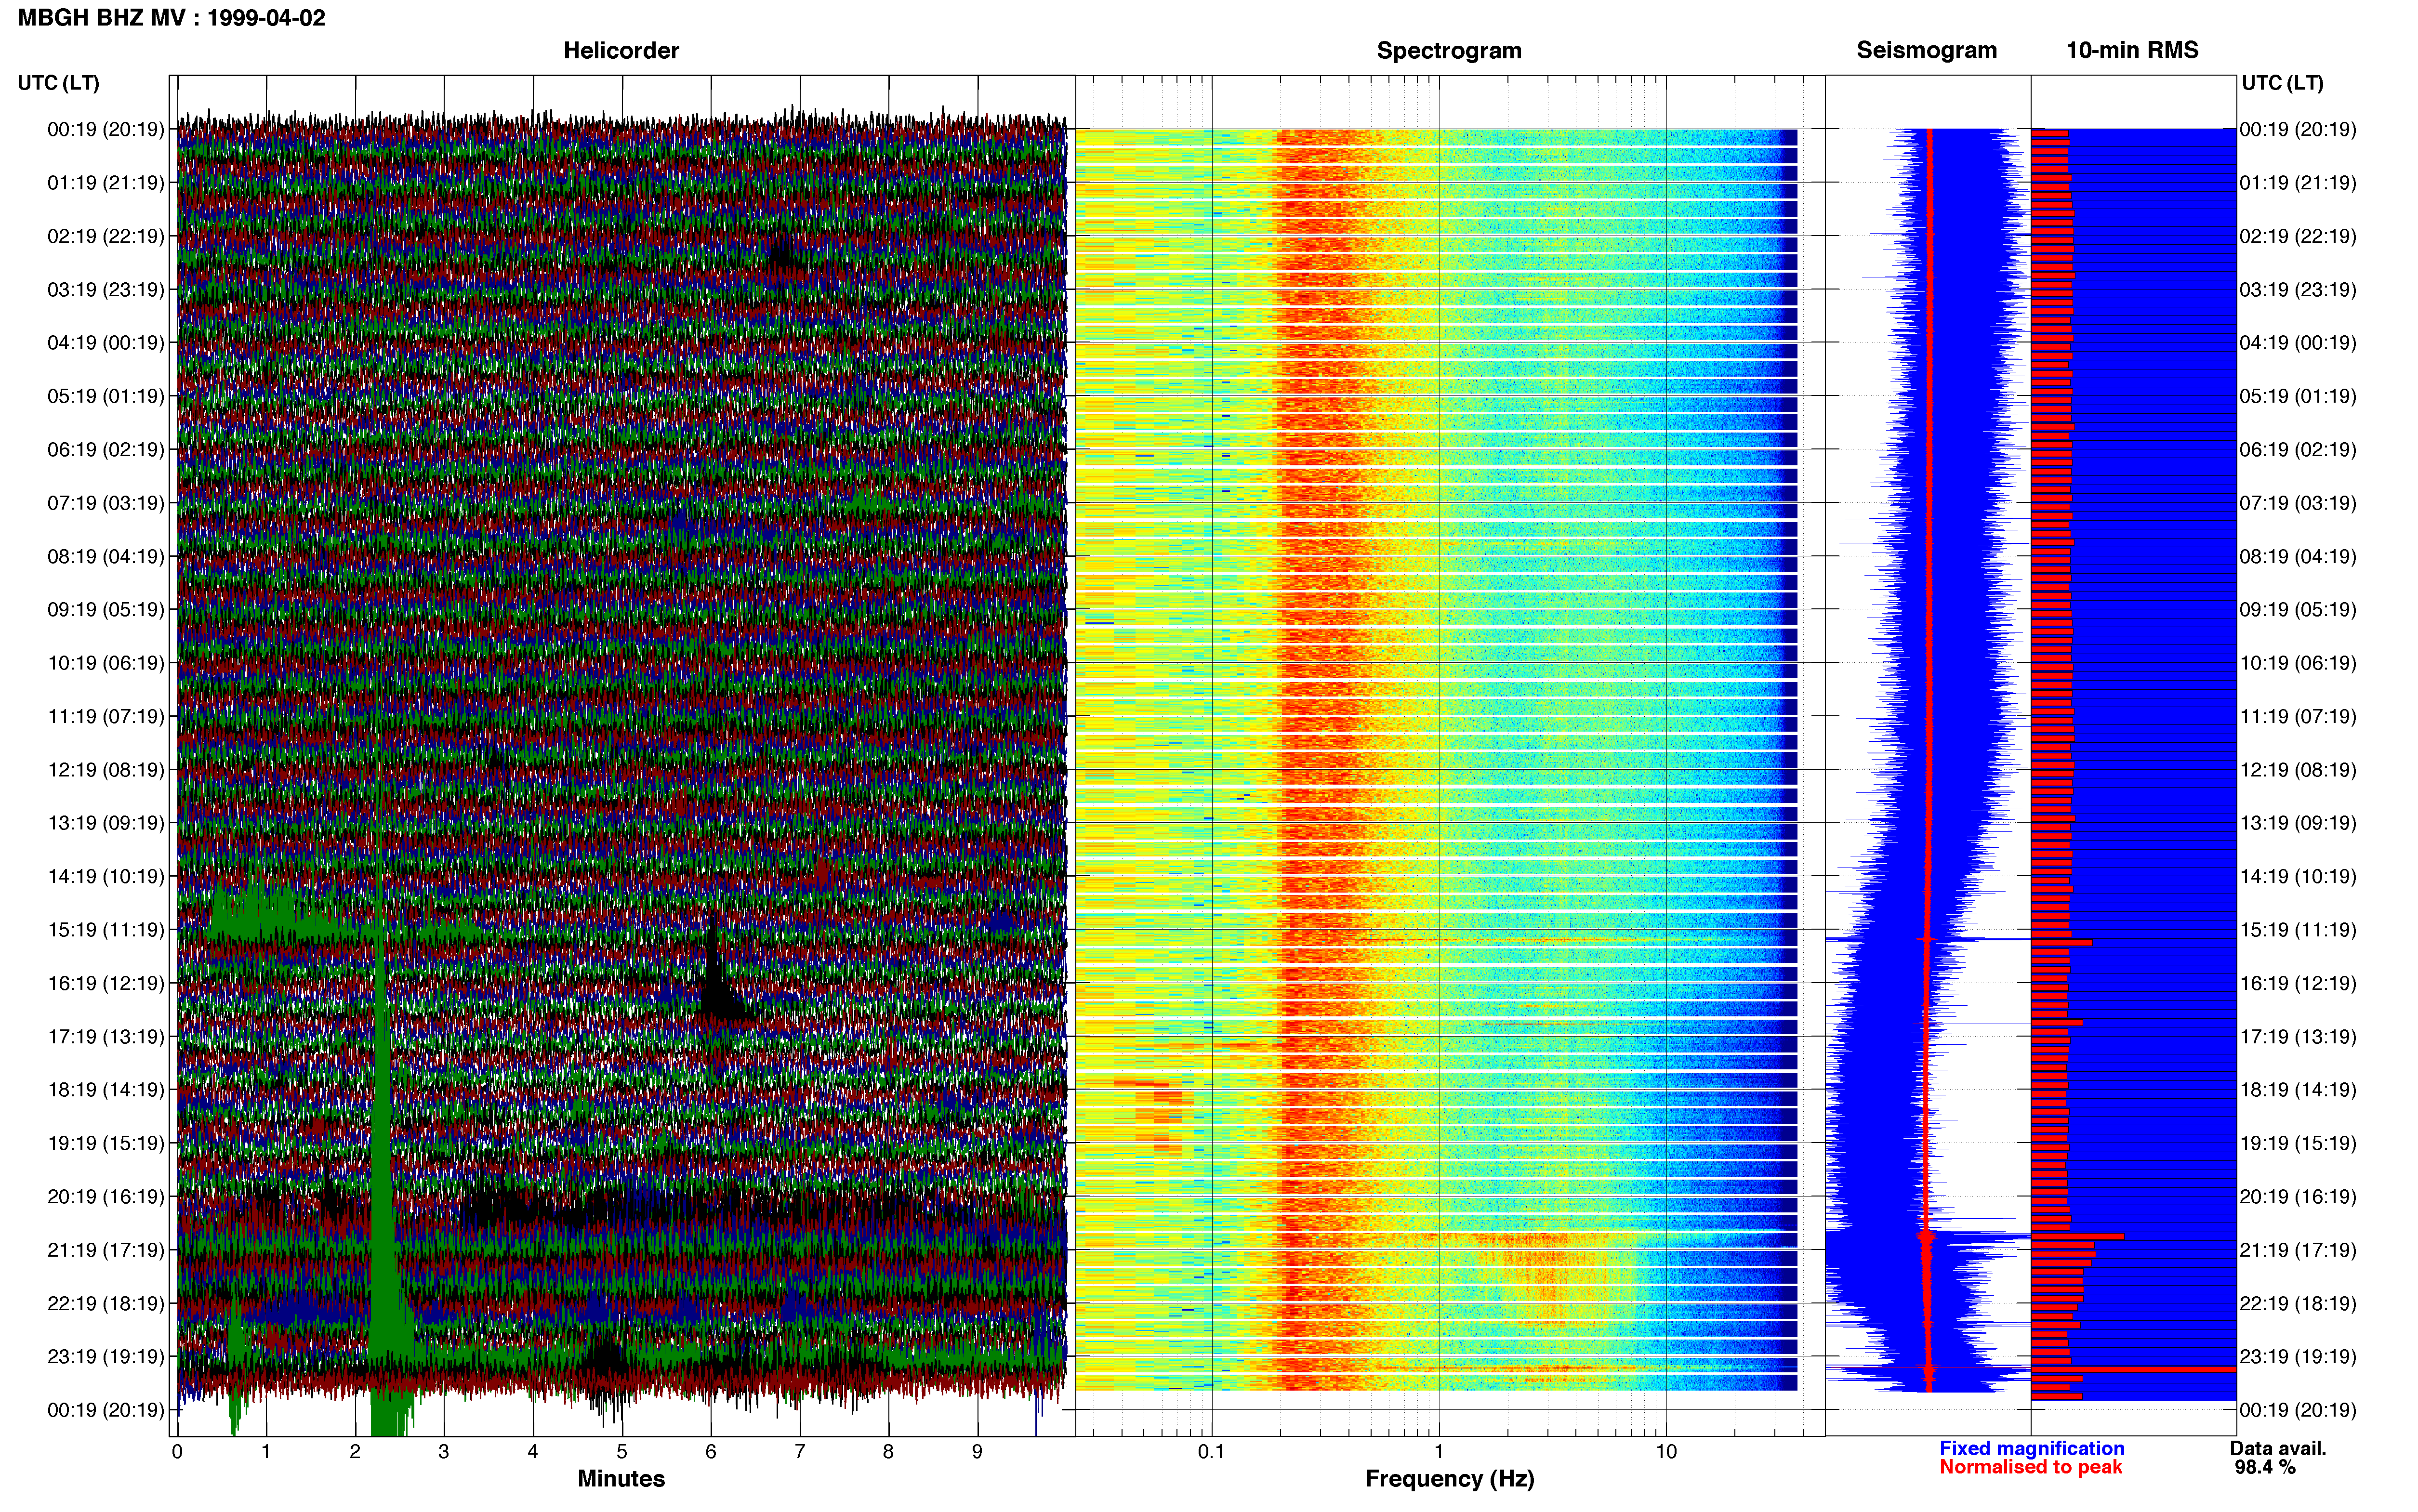Click the left 21:19 (17:19) time label
Image resolution: width=2418 pixels, height=1512 pixels.
click(x=106, y=1250)
